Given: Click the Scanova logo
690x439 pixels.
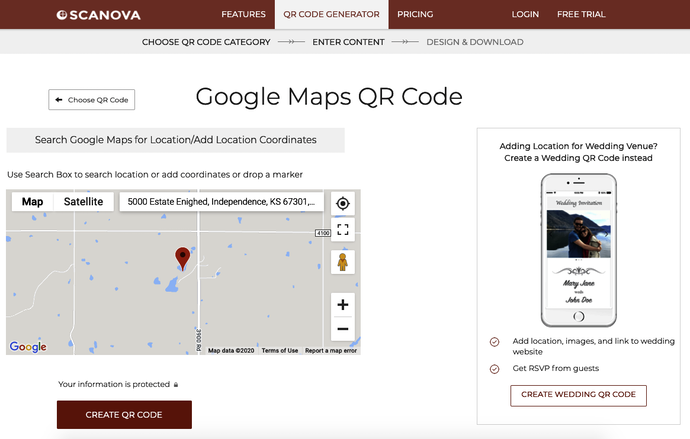Looking at the screenshot, I should coord(99,15).
